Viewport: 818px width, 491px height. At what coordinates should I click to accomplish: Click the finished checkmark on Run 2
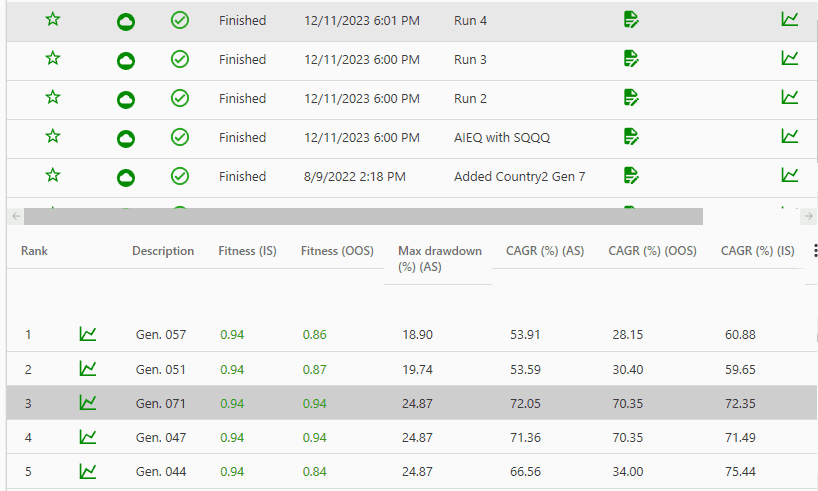click(x=180, y=98)
